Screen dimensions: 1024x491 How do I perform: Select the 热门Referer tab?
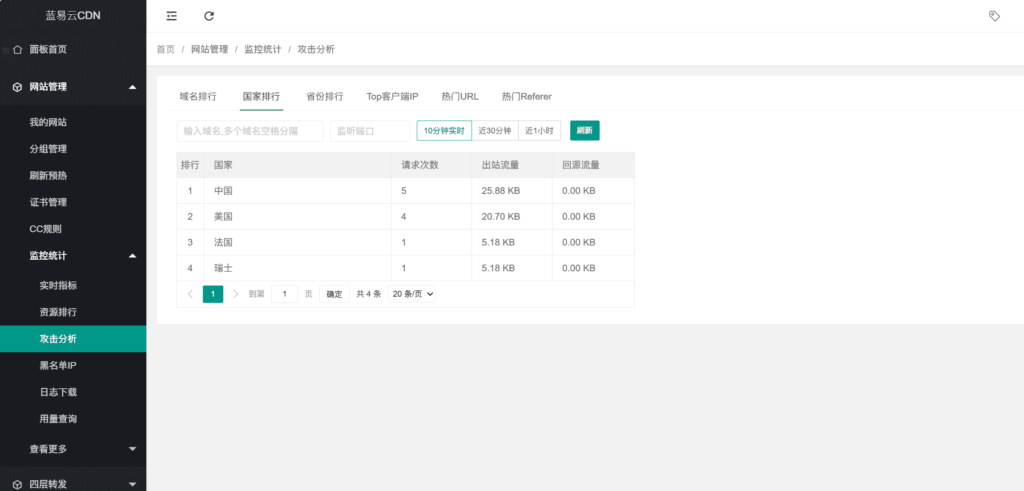[x=526, y=97]
